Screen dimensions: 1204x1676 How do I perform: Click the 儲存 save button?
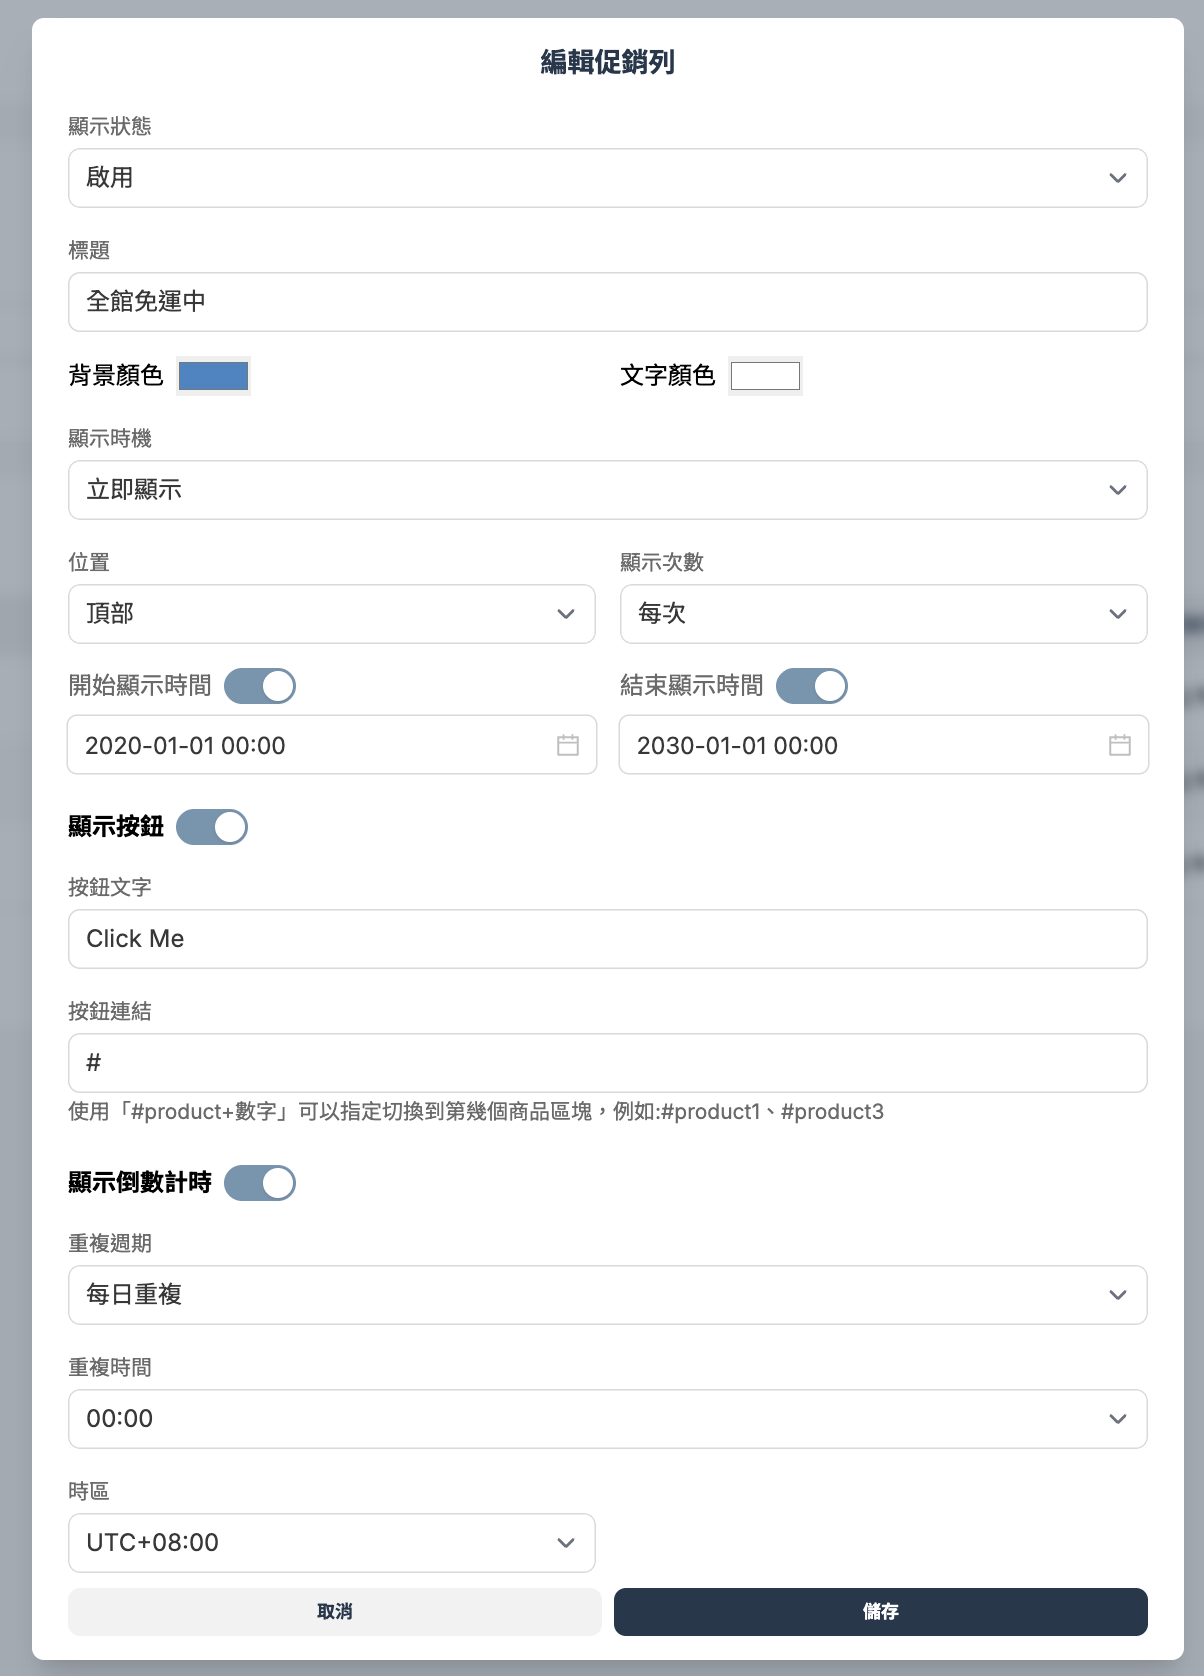click(881, 1611)
